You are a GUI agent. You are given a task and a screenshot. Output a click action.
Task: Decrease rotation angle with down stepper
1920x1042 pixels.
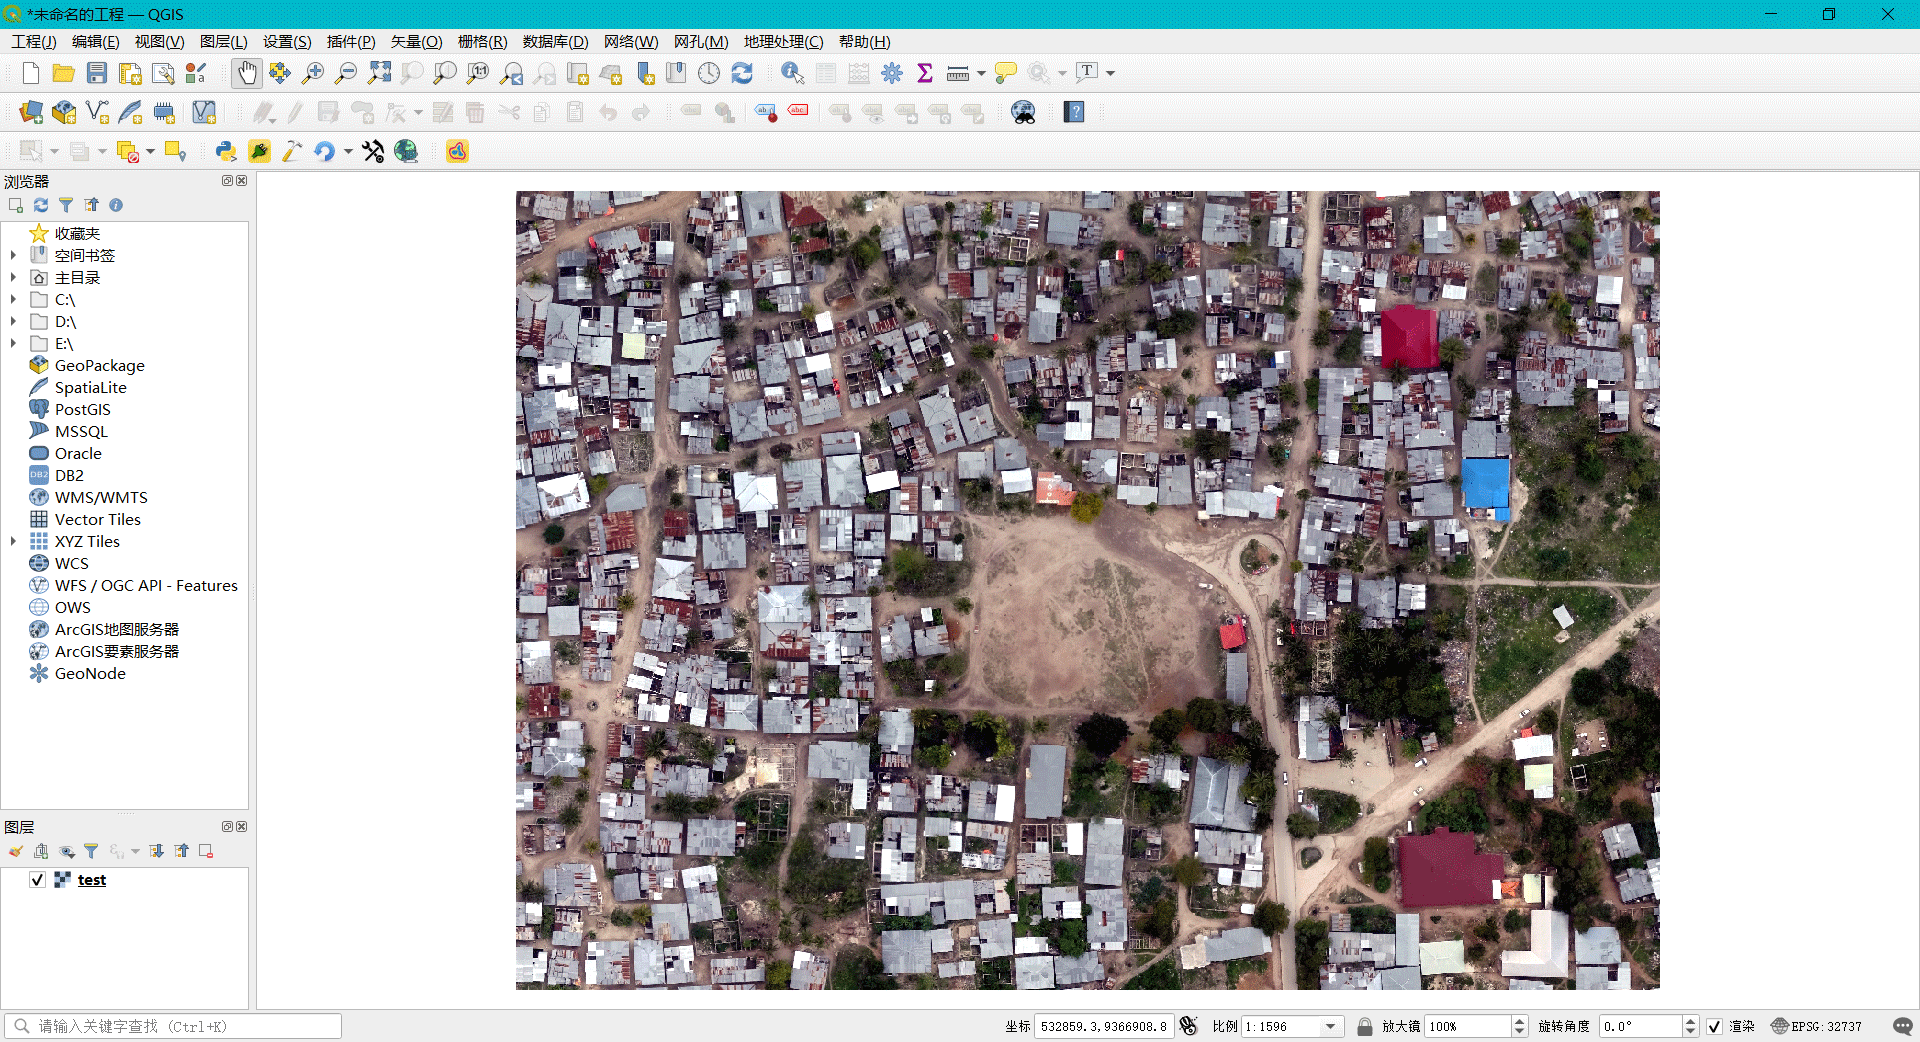[x=1690, y=1031]
